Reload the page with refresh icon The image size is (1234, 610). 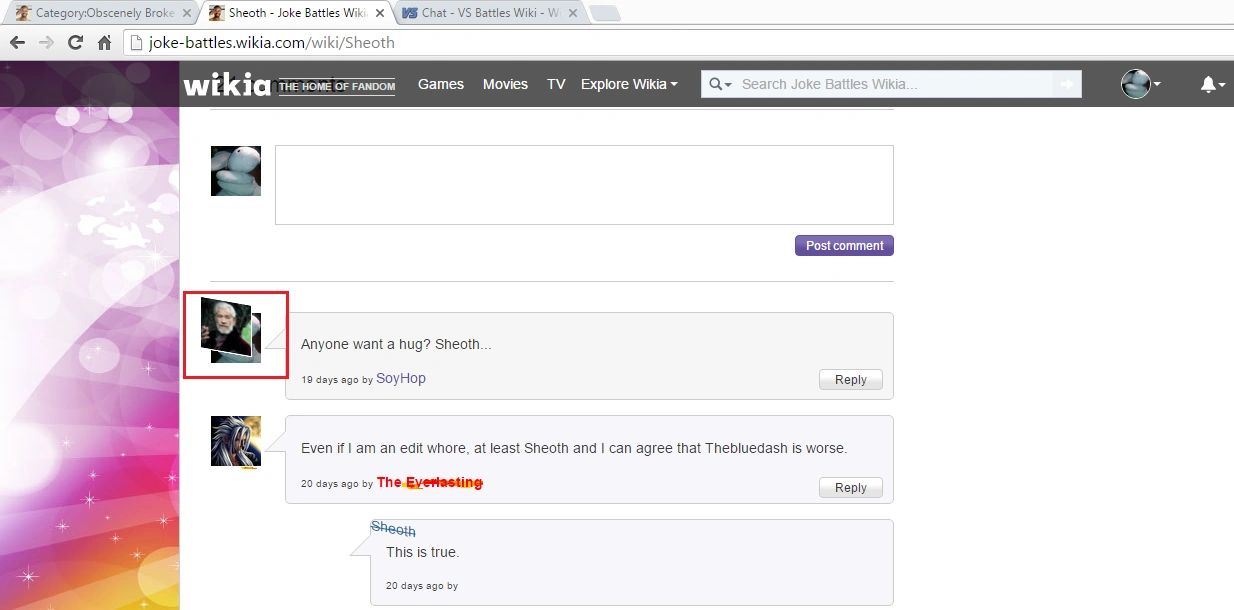click(75, 43)
